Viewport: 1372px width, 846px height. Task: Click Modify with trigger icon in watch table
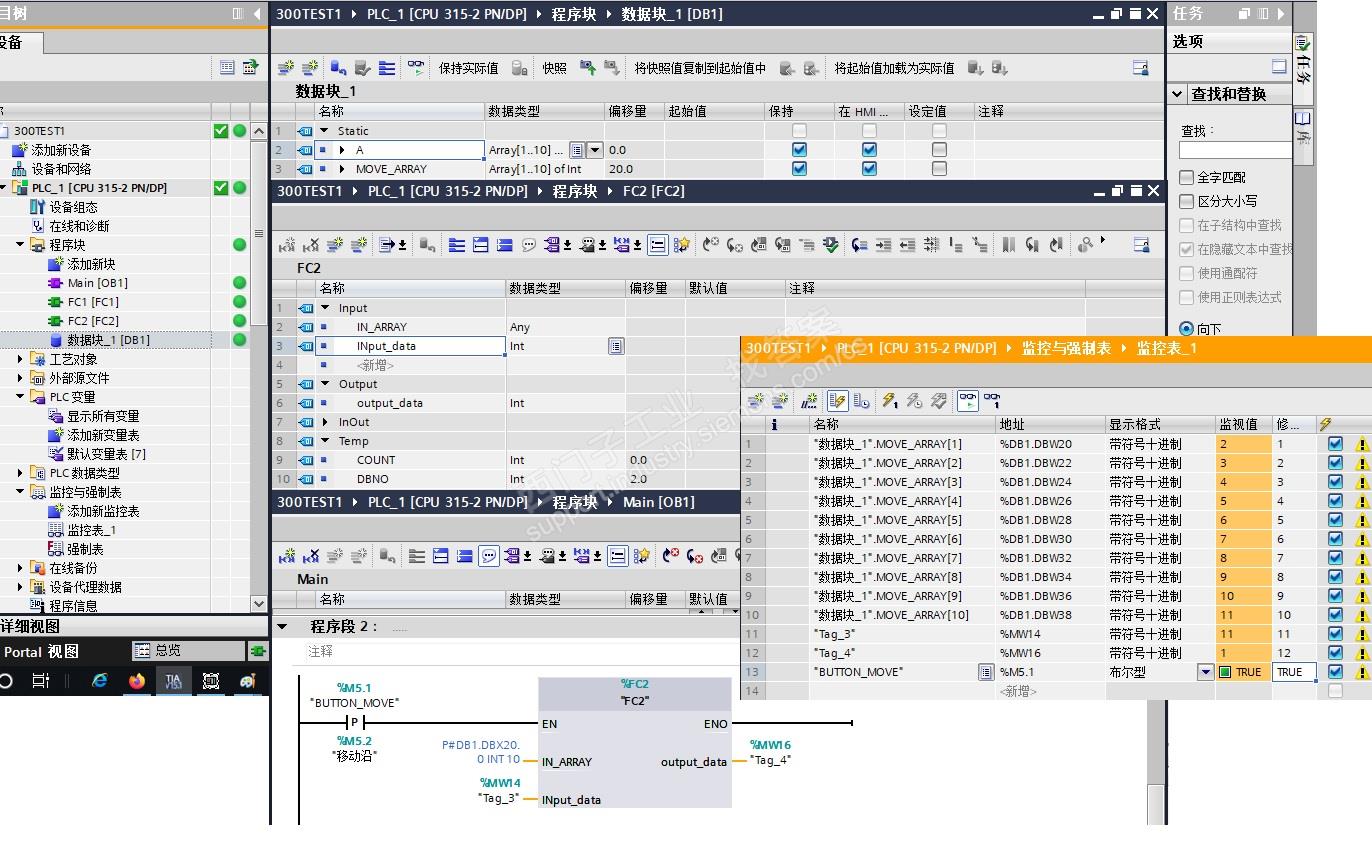914,401
